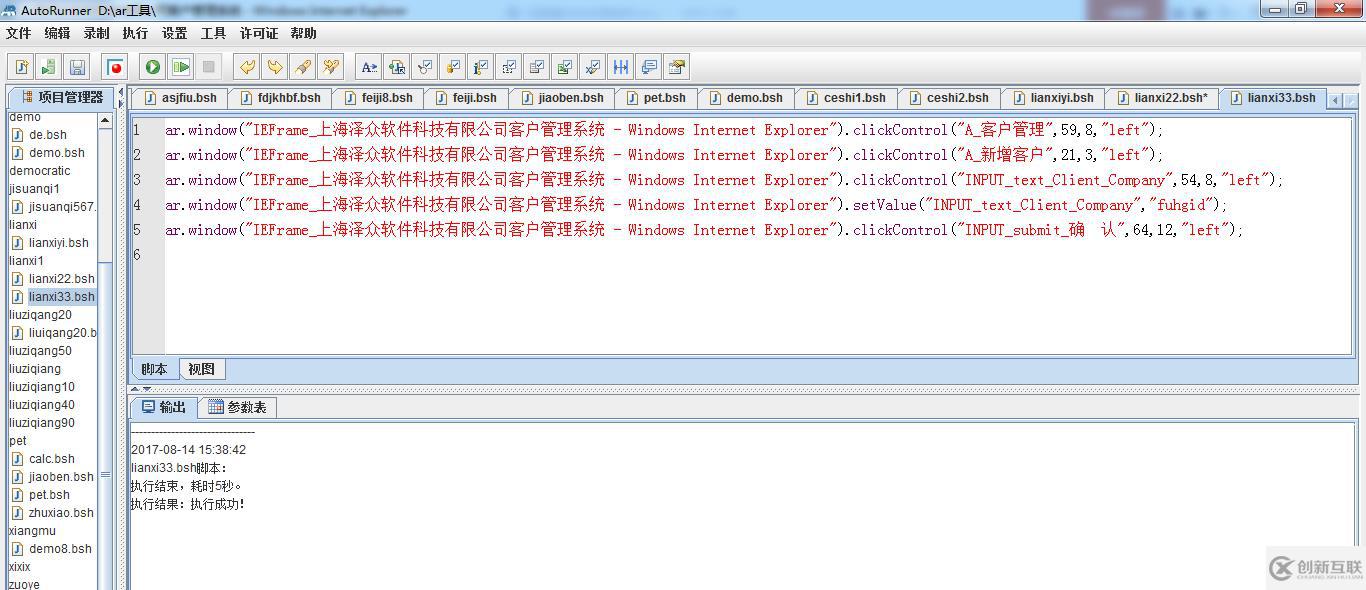Click the yellow redo arrow icon
The image size is (1366, 590).
point(274,67)
